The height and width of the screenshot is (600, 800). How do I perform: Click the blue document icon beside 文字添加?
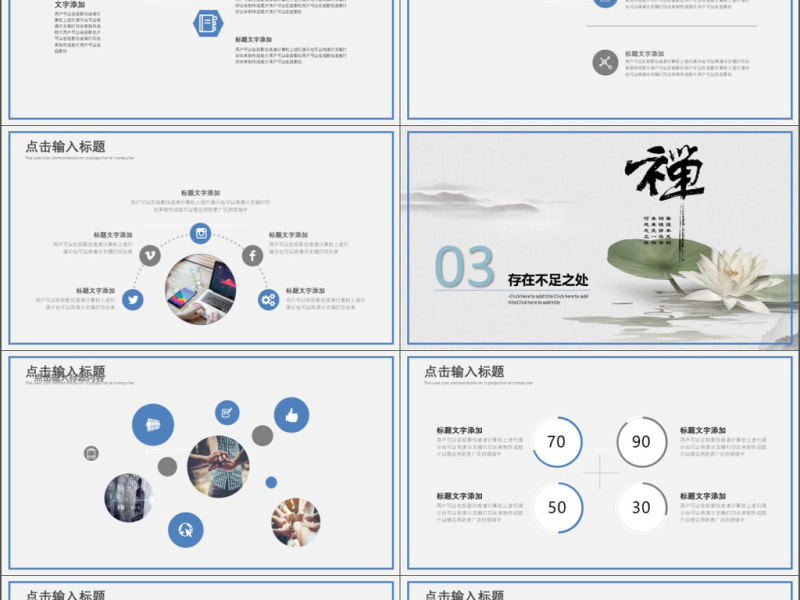click(207, 23)
